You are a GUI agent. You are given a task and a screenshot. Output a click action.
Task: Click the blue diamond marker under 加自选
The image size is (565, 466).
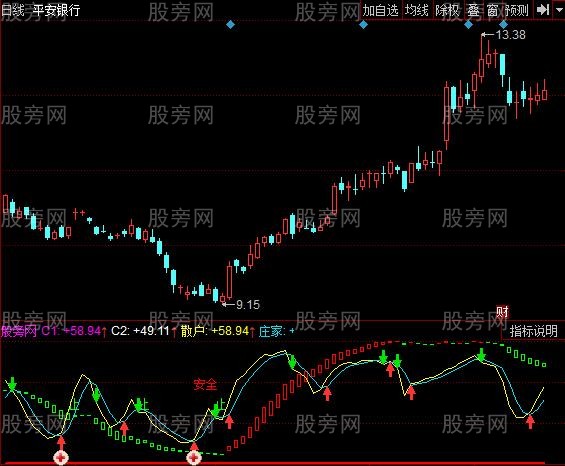363,25
